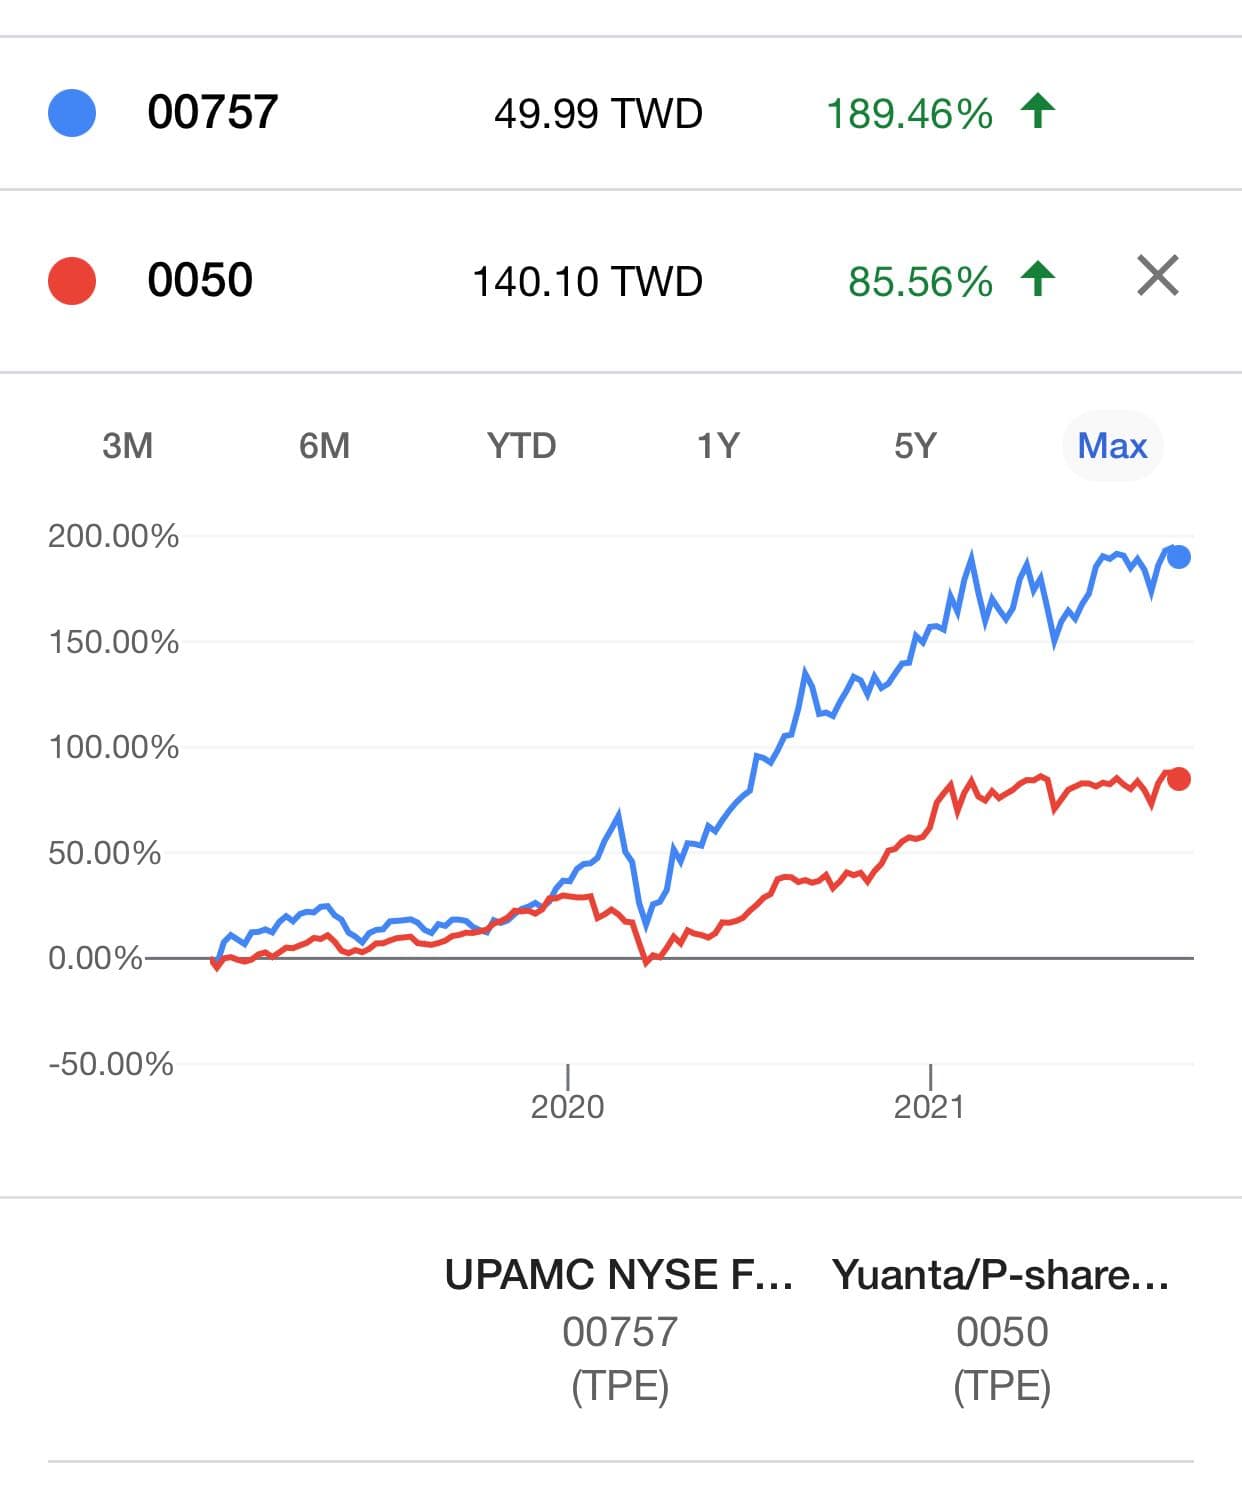The width and height of the screenshot is (1242, 1490).
Task: Click green up arrow beside 85.56%
Action: [x=1038, y=278]
